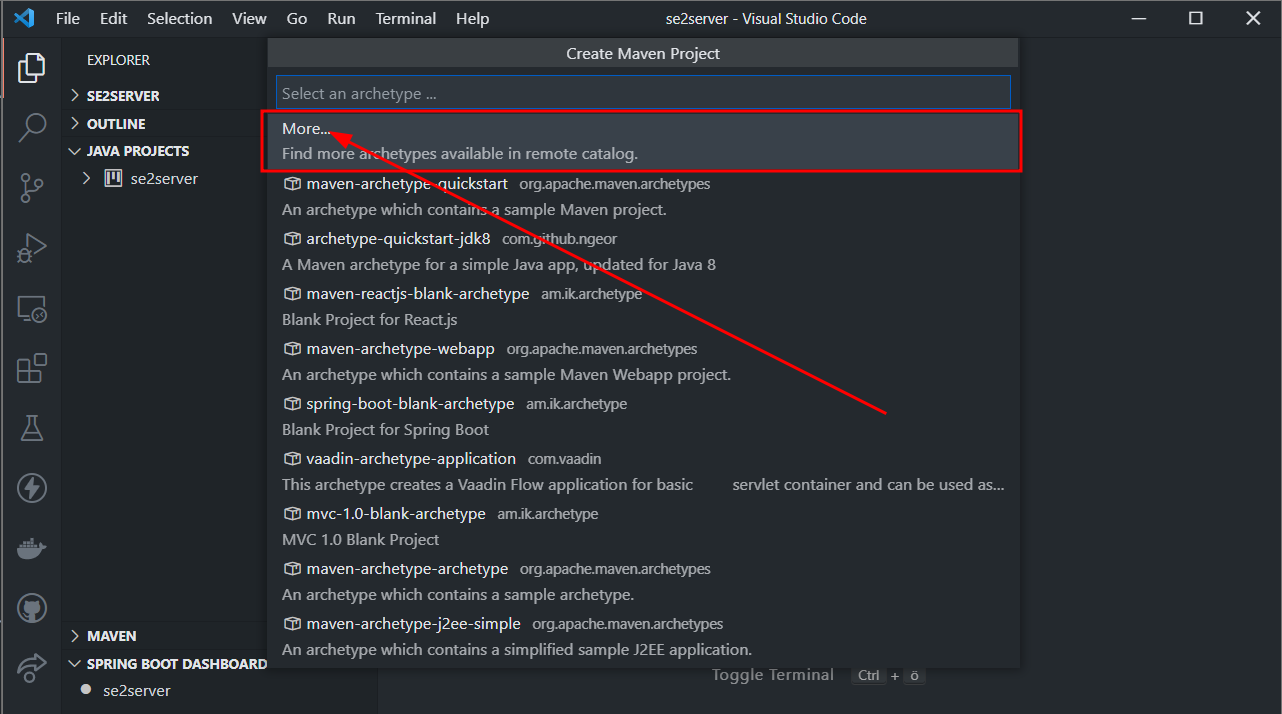Click se2server status dot in Spring Boot Dashboard
This screenshot has height=714, width=1282.
coord(86,690)
